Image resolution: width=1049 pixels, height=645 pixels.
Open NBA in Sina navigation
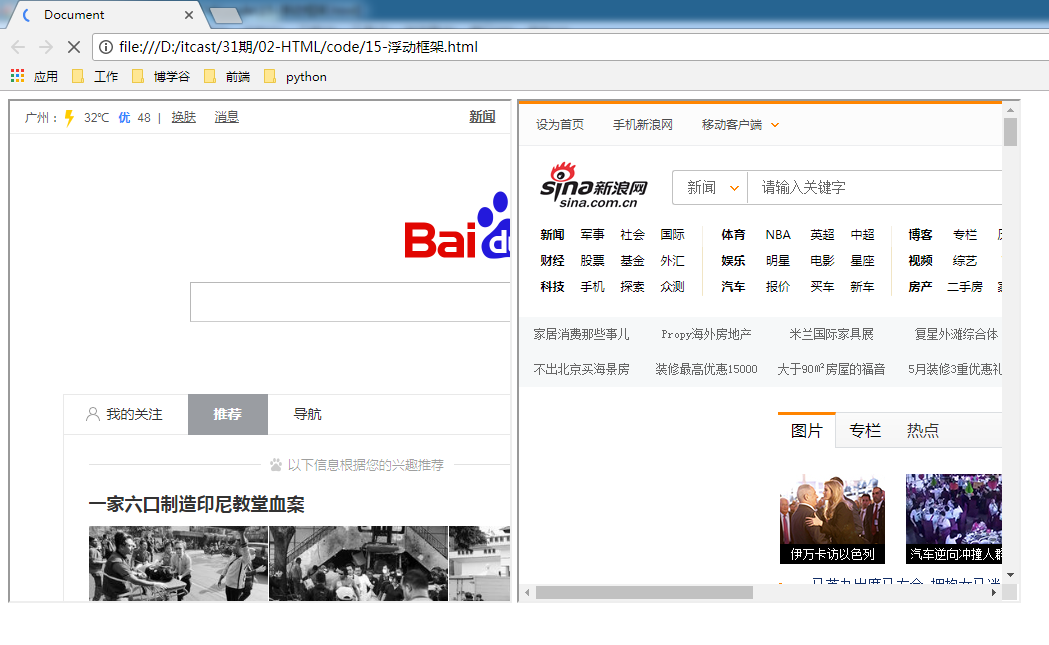778,235
